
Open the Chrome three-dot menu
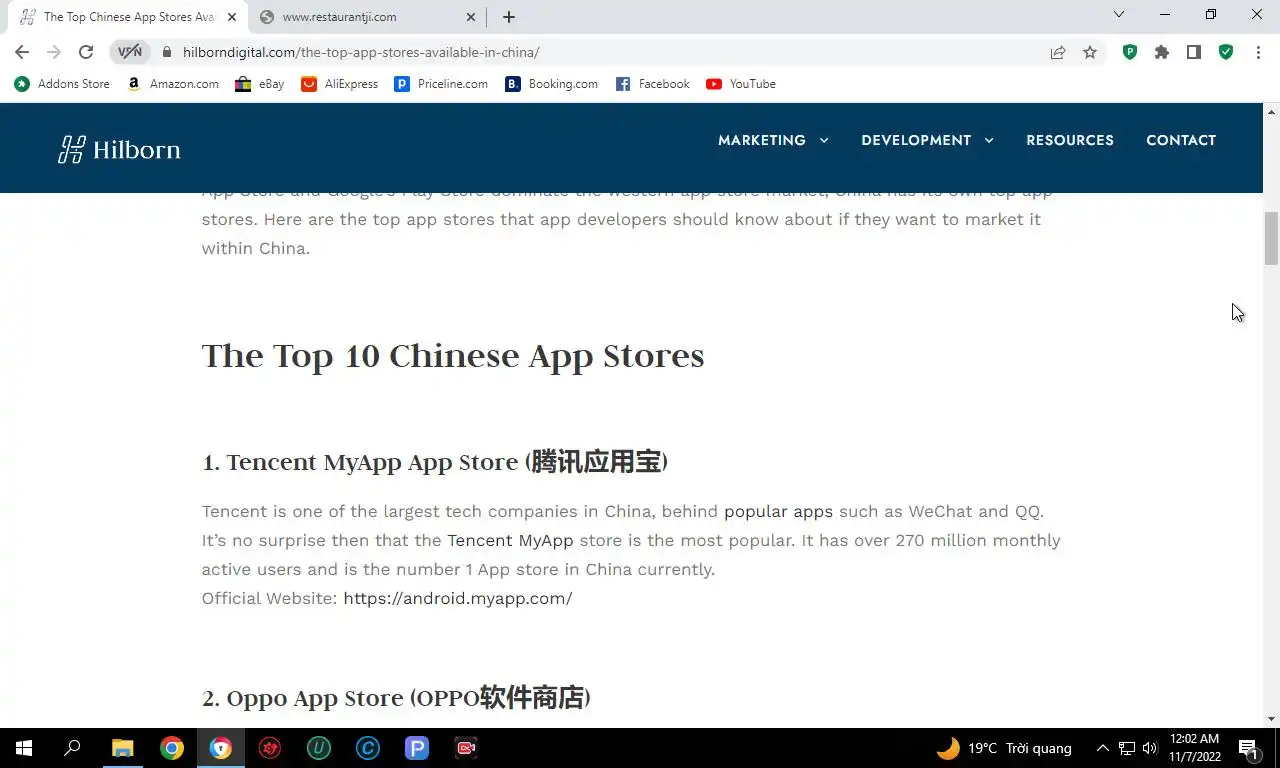point(1258,52)
